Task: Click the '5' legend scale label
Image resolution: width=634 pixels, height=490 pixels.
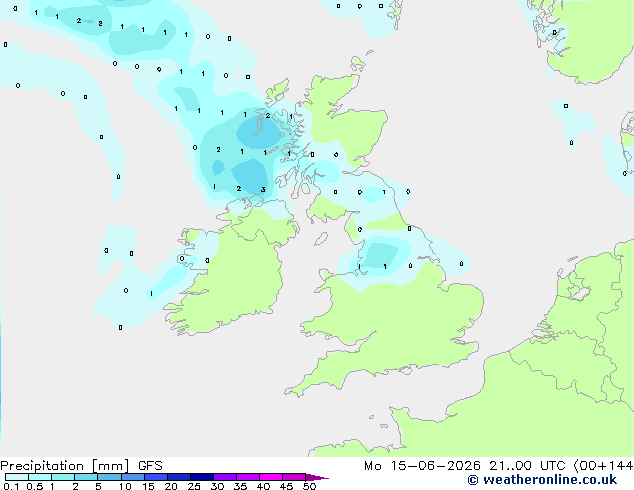Action: (x=98, y=486)
